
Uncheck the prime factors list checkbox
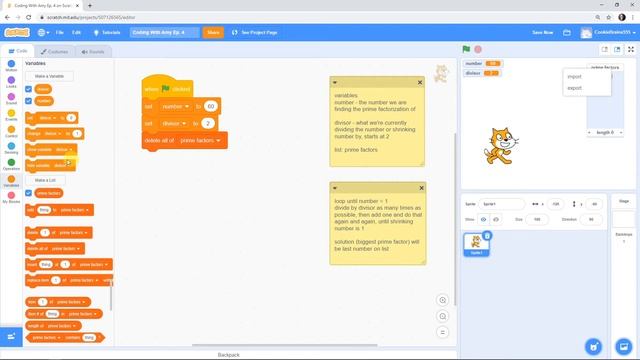click(29, 193)
